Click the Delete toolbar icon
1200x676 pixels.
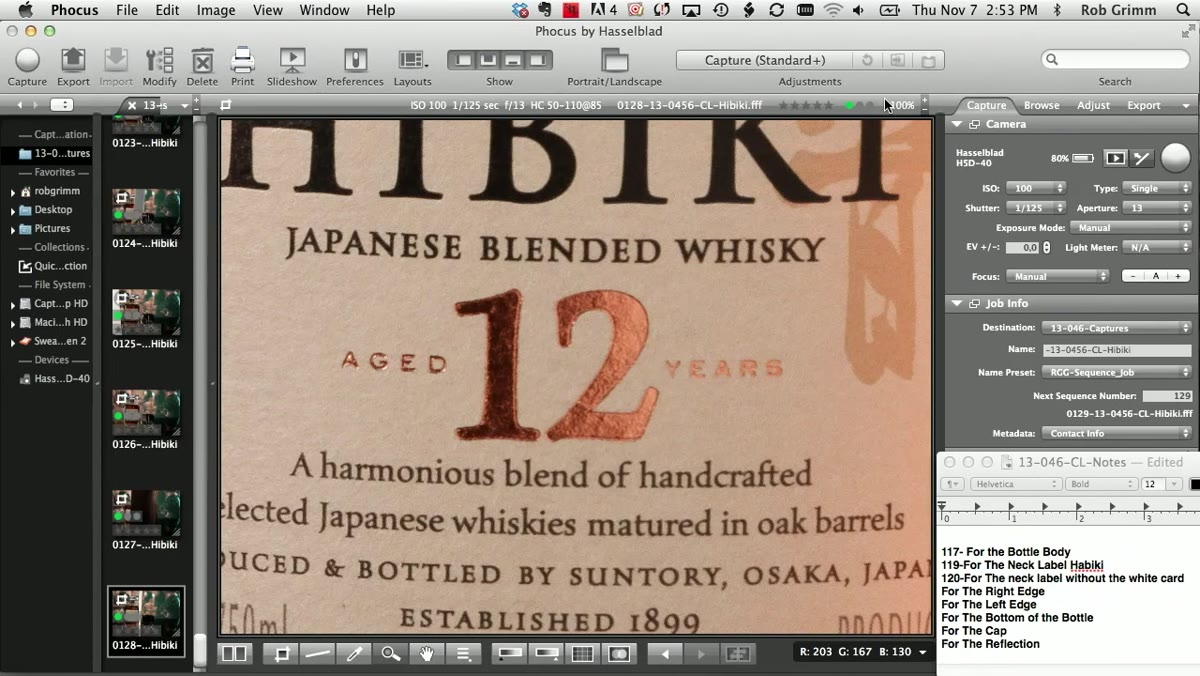202,60
